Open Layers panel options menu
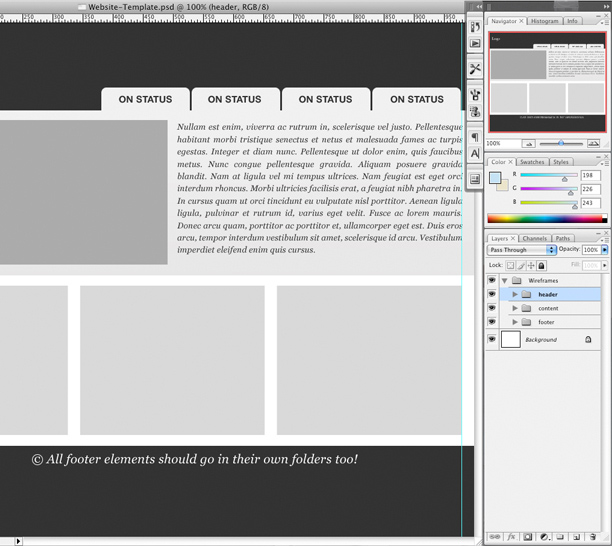612x547 pixels. tap(606, 239)
